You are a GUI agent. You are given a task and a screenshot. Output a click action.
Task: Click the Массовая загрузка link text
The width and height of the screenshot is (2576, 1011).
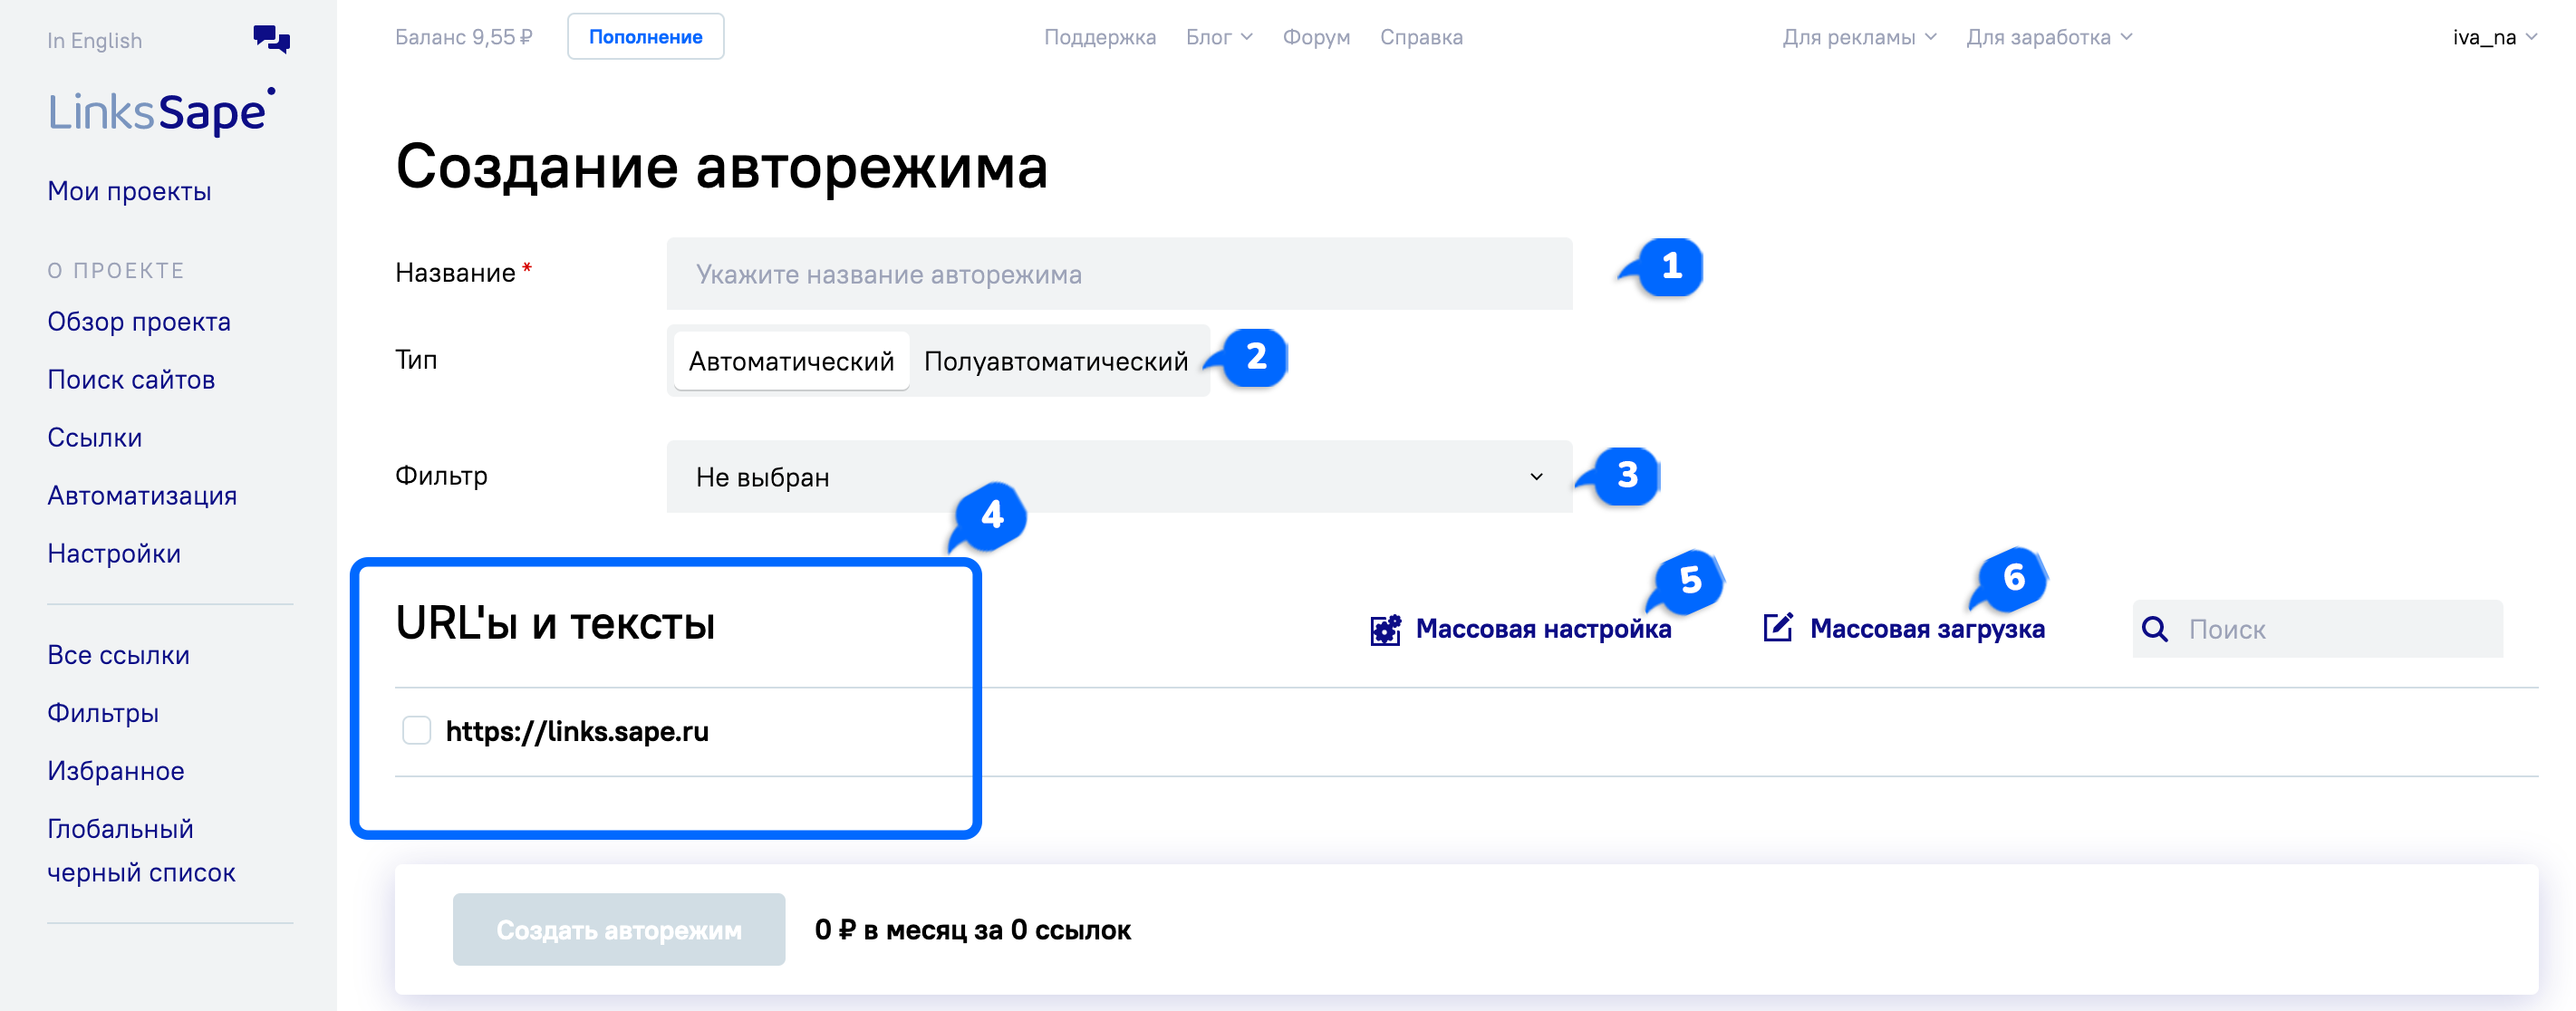click(x=1927, y=629)
